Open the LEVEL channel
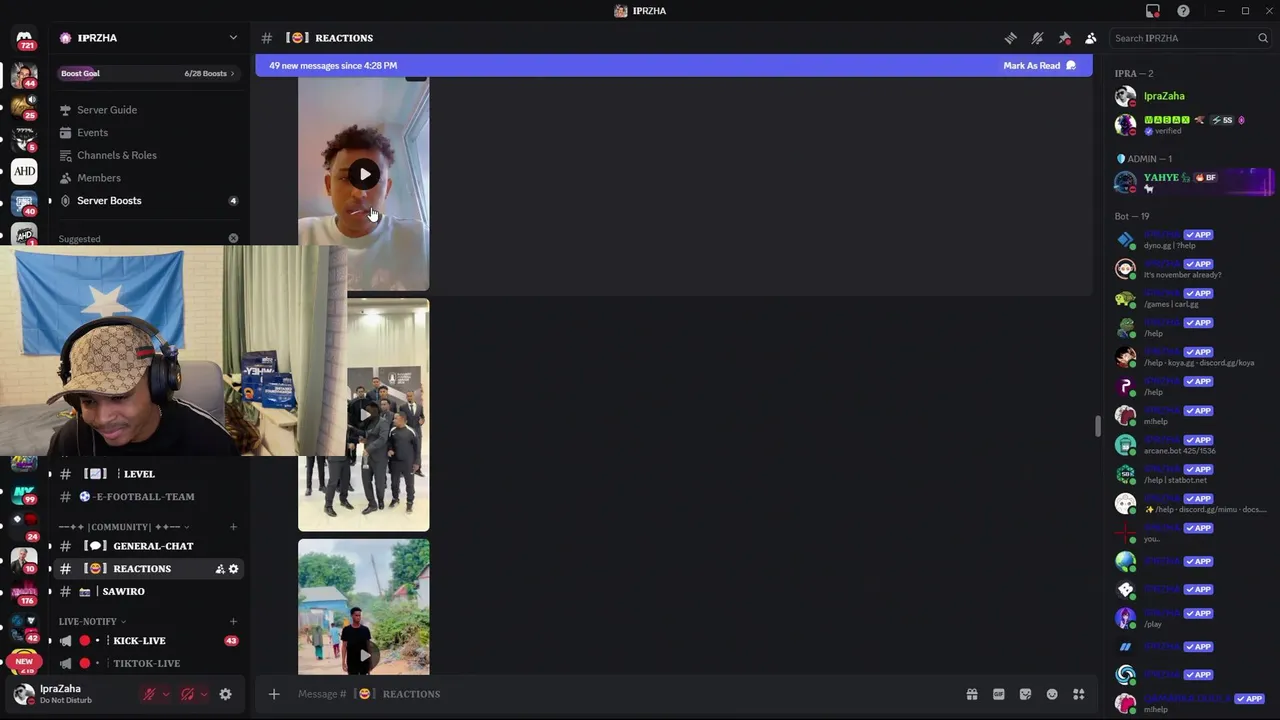Image resolution: width=1280 pixels, height=720 pixels. point(138,474)
